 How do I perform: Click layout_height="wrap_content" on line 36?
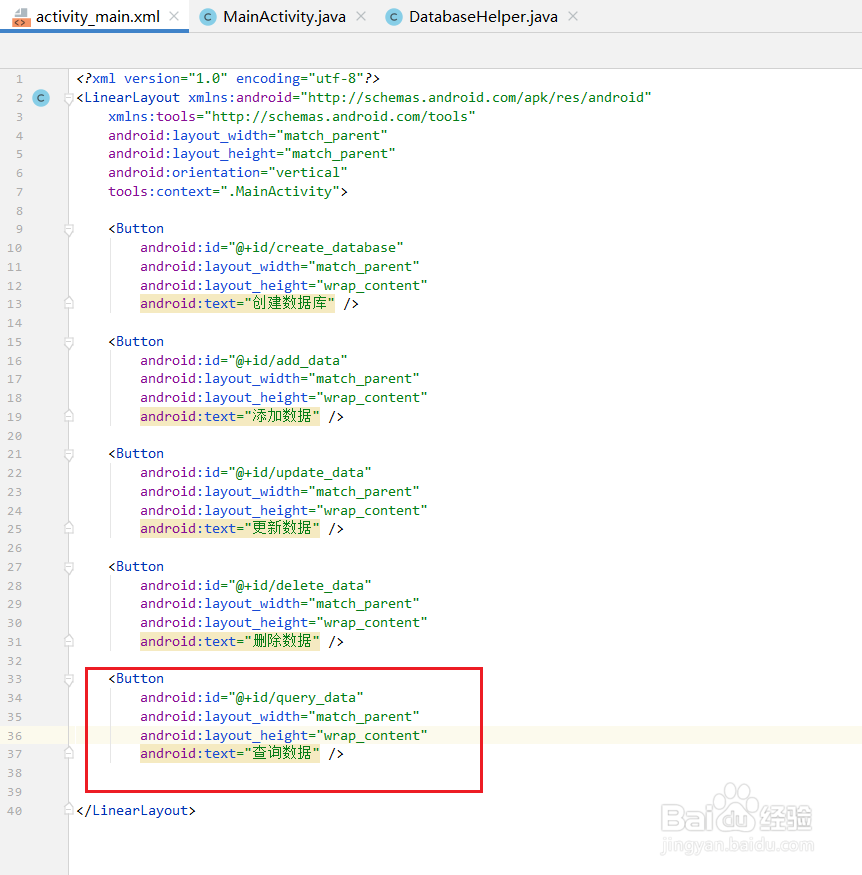(283, 735)
